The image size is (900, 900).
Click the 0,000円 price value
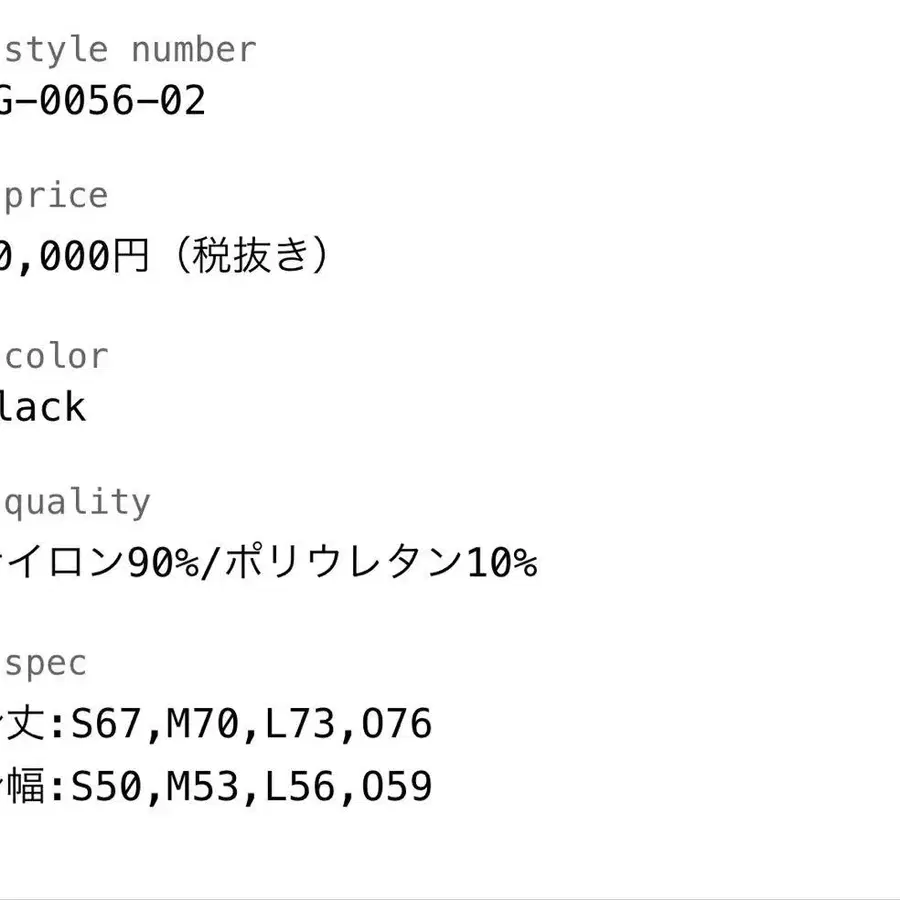tap(74, 256)
